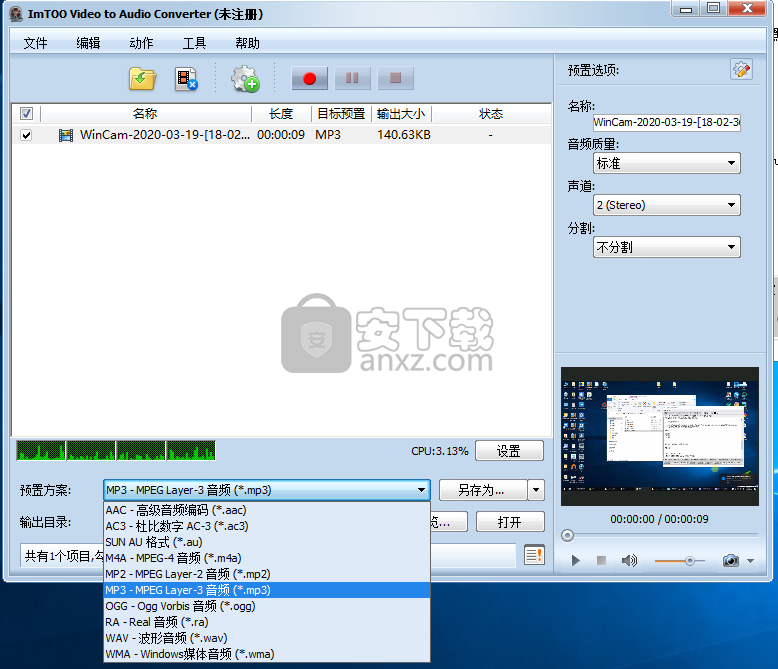Choose WMA - Windows媒体音频 option

267,654
